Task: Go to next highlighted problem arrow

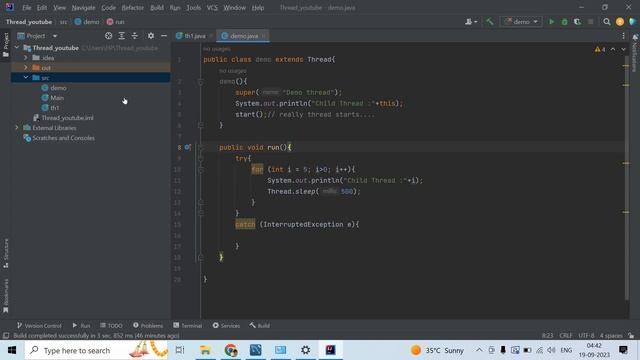Action: [x=623, y=49]
